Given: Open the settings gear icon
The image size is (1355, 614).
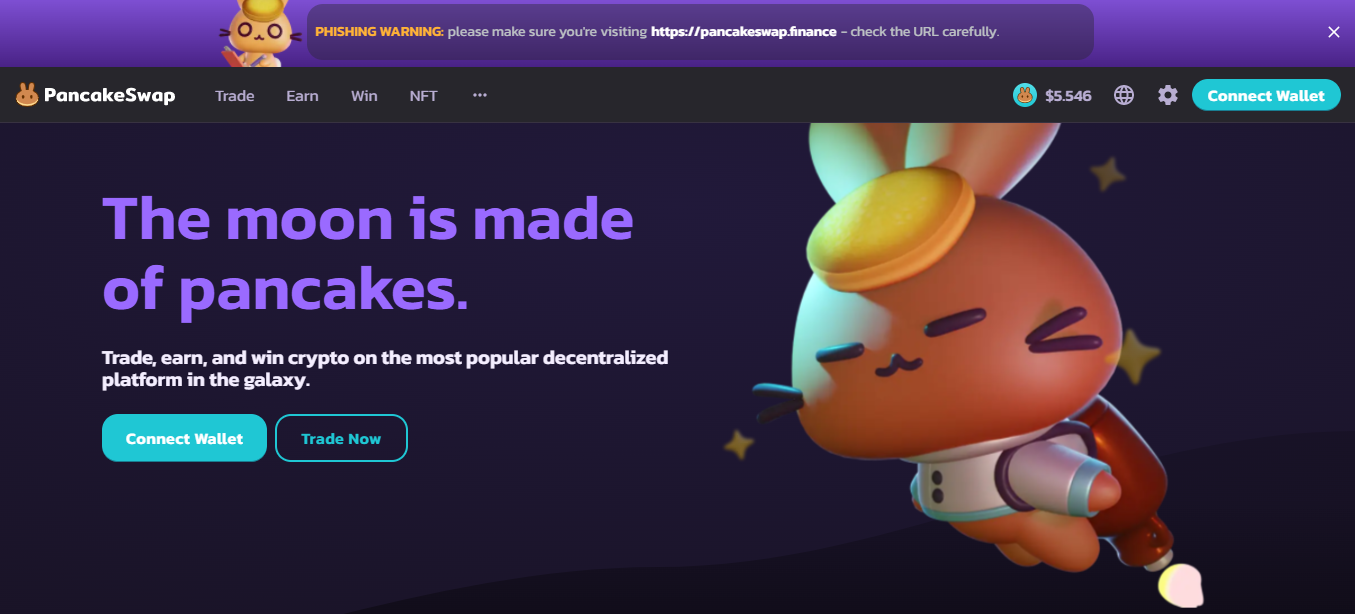Looking at the screenshot, I should coord(1168,95).
